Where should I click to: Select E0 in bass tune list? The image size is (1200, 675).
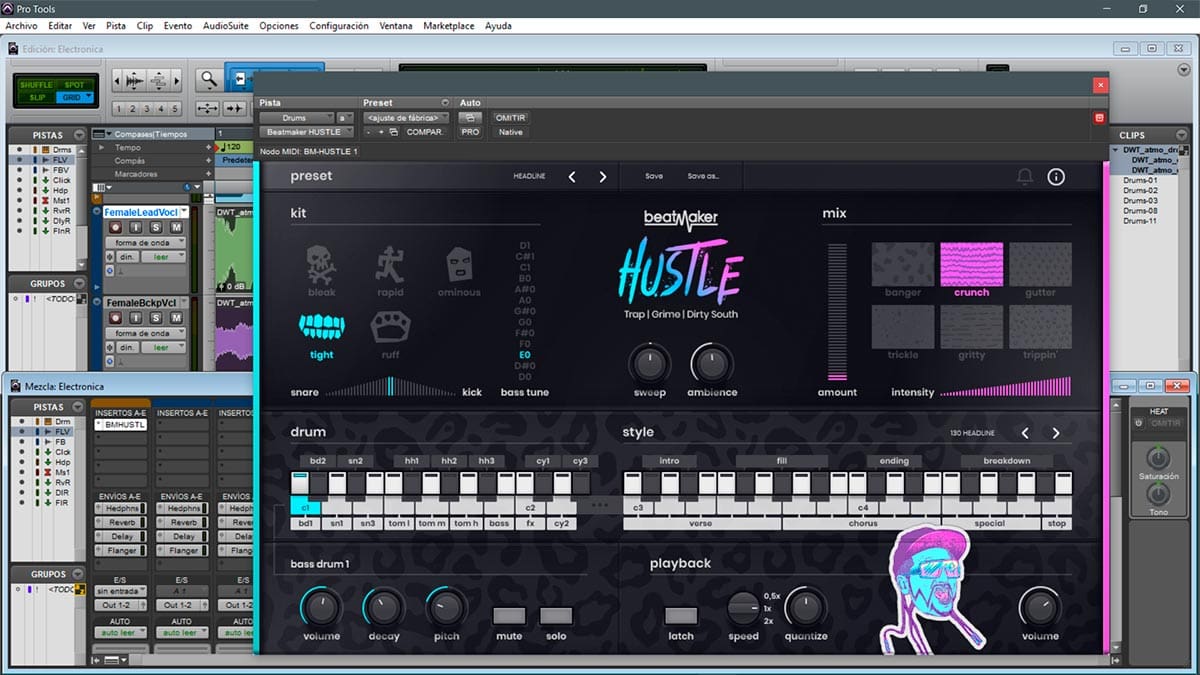click(x=525, y=354)
